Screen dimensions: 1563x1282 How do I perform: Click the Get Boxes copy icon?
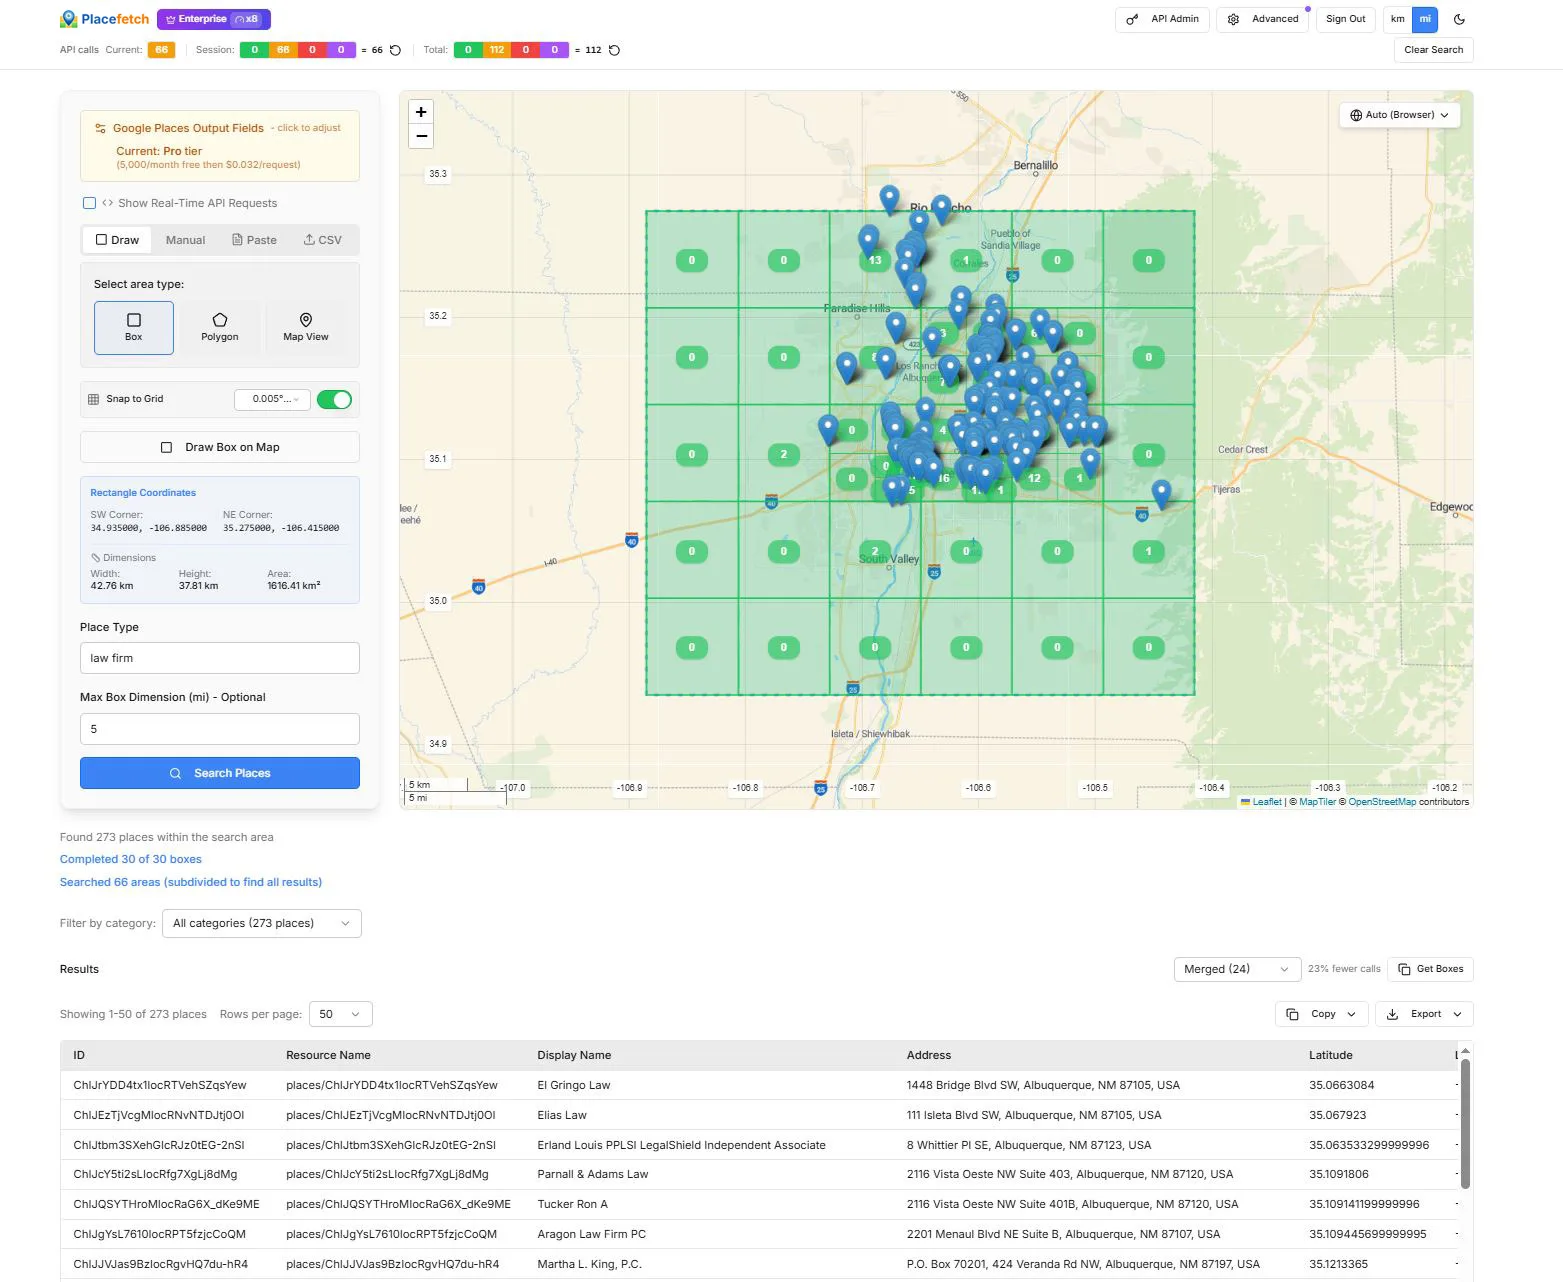1403,969
